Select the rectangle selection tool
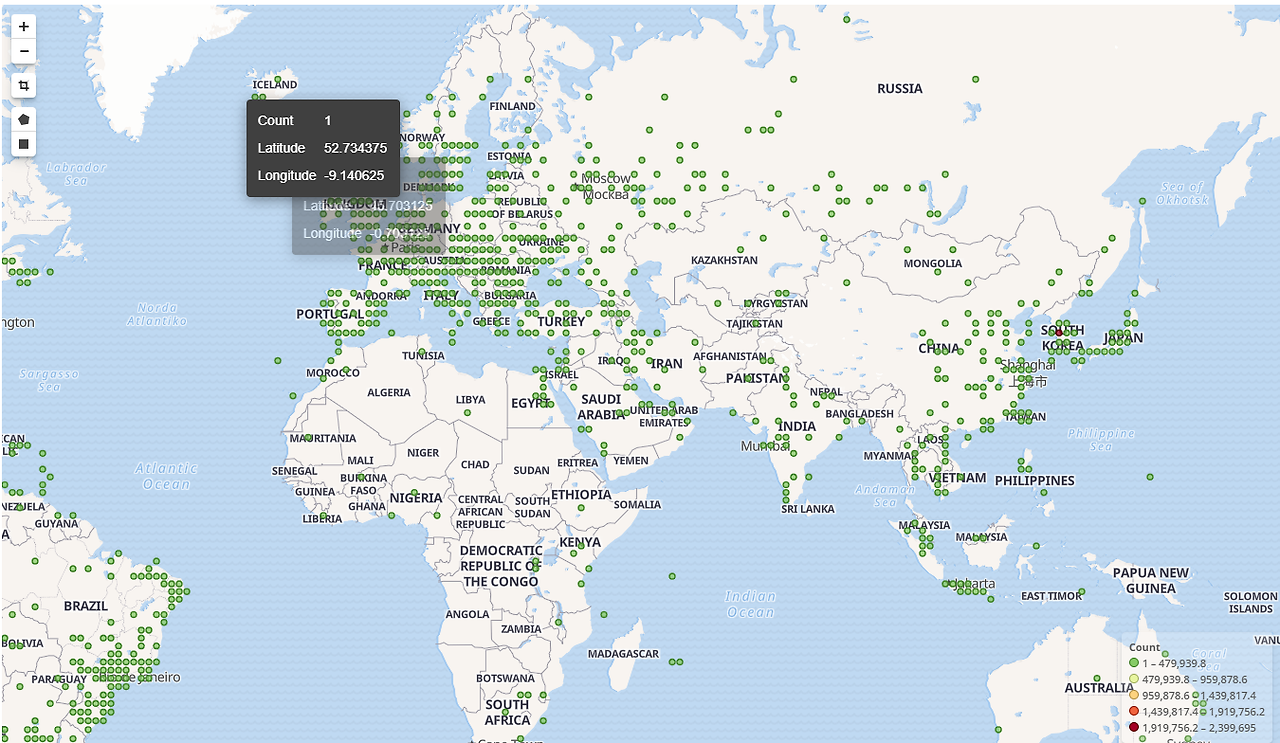The height and width of the screenshot is (743, 1280). pos(23,143)
